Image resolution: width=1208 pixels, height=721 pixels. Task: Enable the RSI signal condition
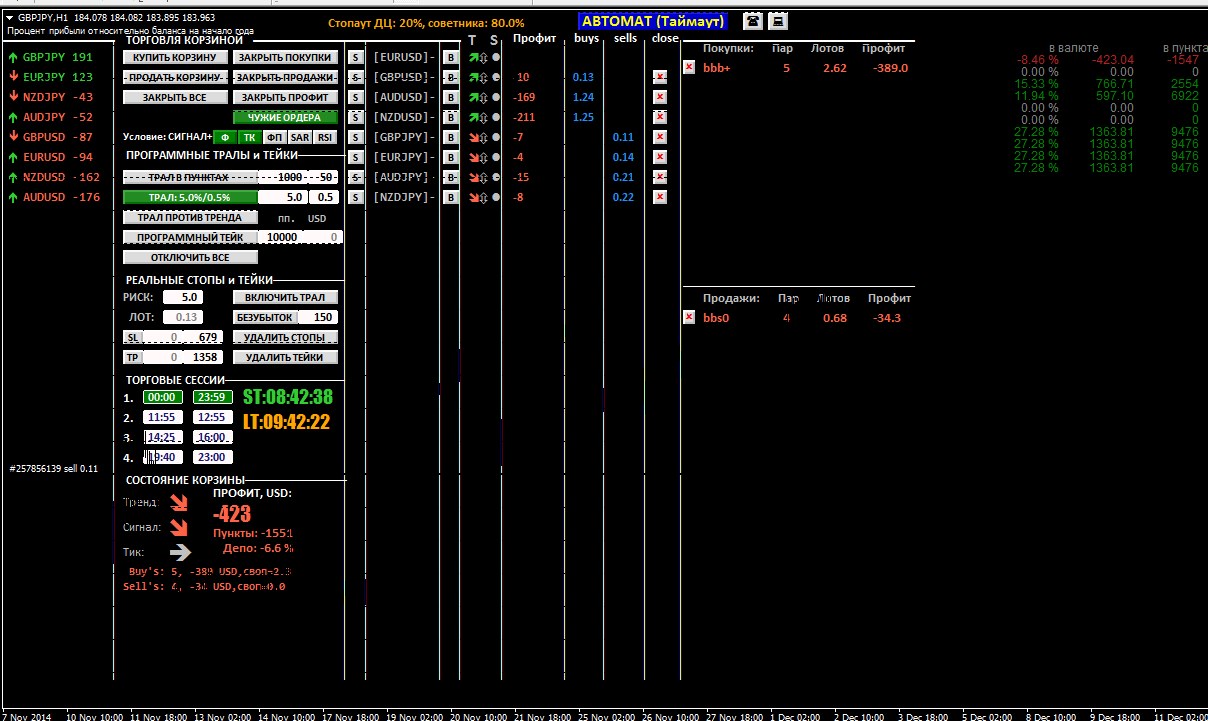point(326,137)
